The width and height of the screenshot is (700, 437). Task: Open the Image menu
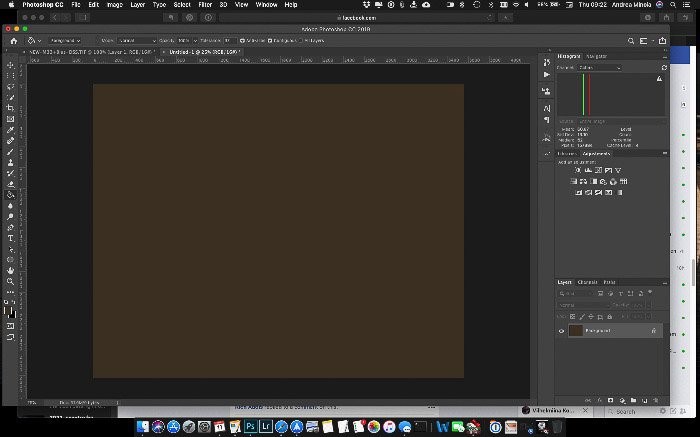pos(115,4)
